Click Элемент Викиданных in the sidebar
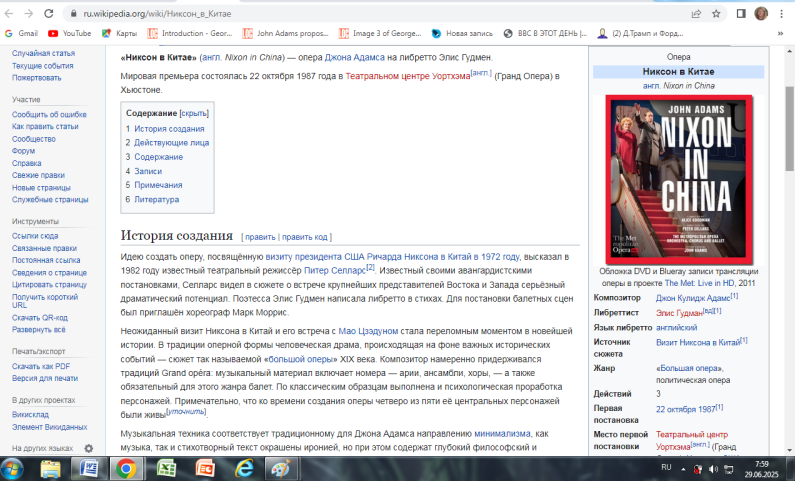The height and width of the screenshot is (481, 795). pyautogui.click(x=50, y=427)
